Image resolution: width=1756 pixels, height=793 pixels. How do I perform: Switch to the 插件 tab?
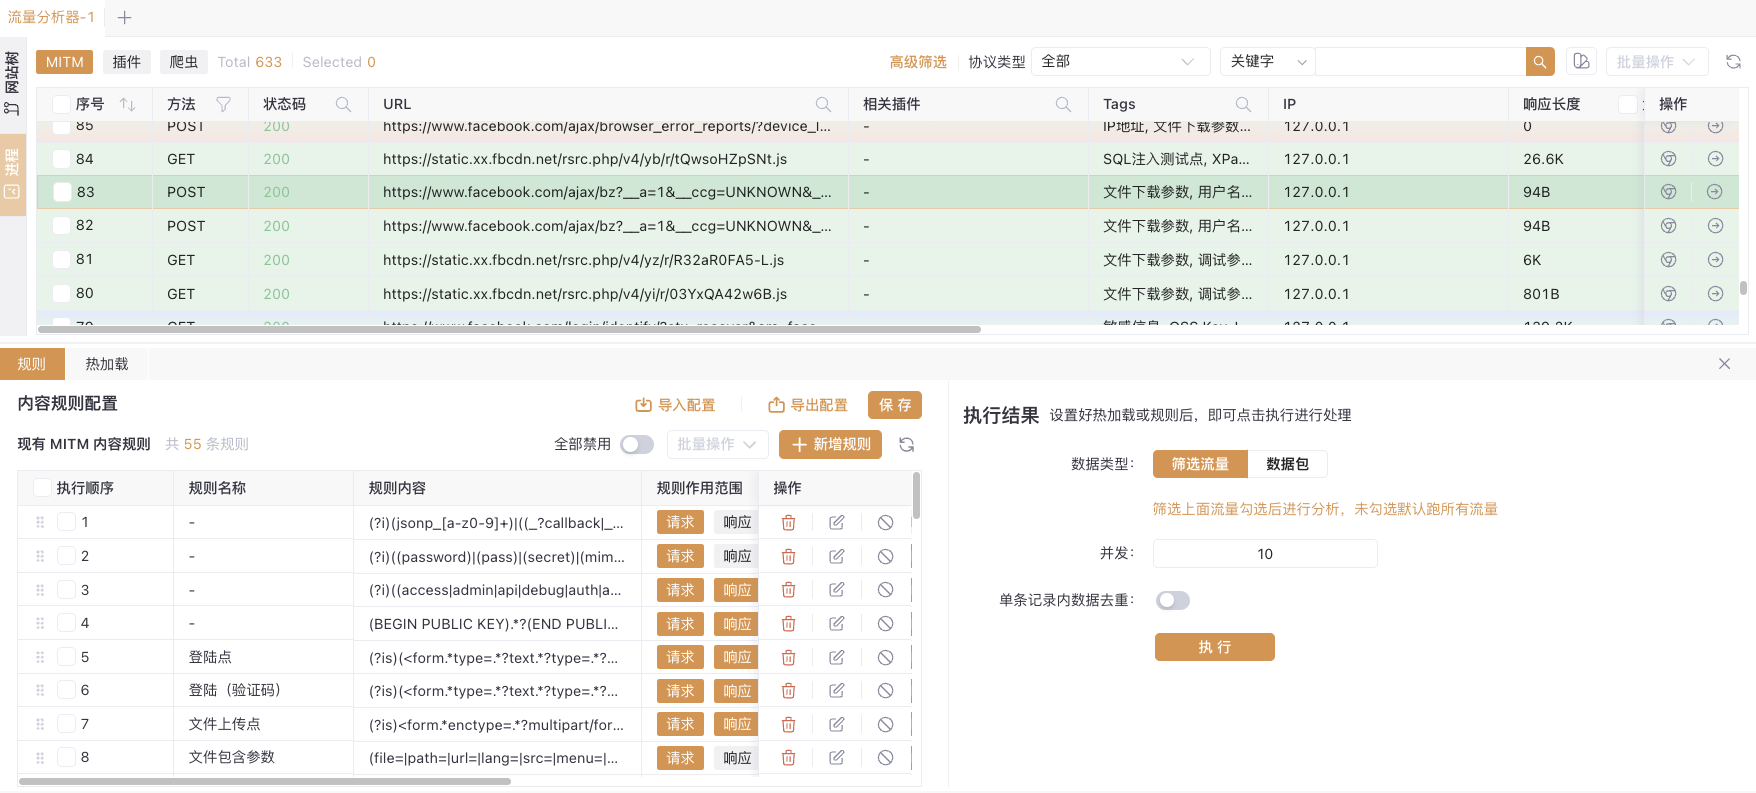pyautogui.click(x=127, y=62)
